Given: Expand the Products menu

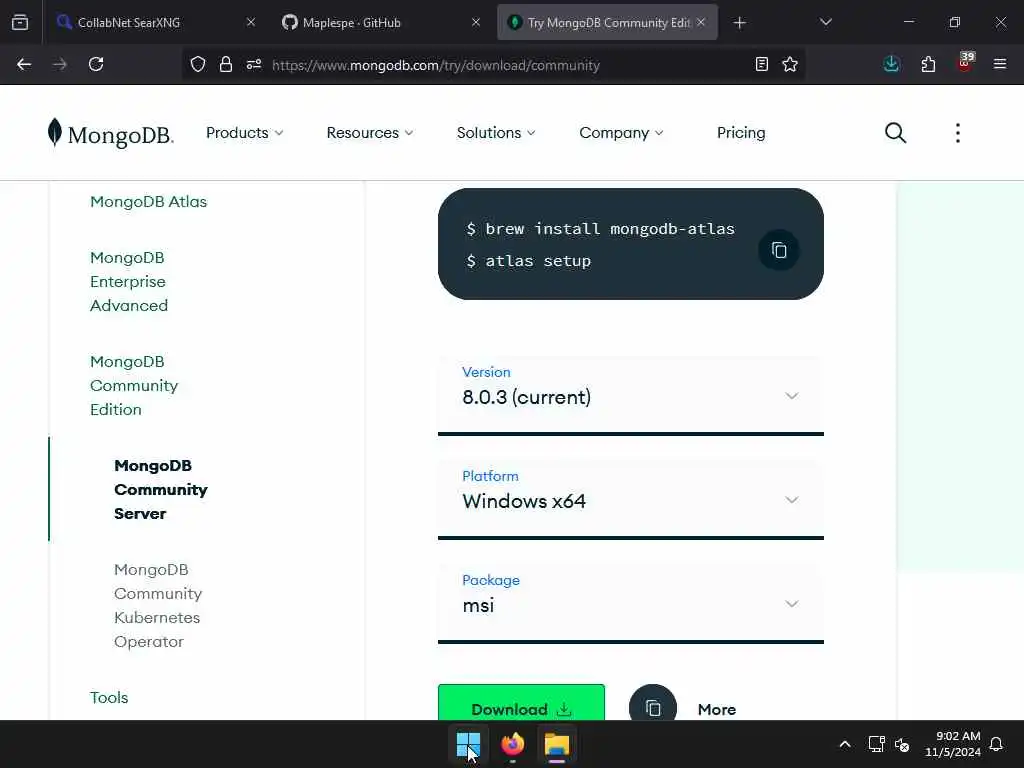Looking at the screenshot, I should (x=244, y=133).
